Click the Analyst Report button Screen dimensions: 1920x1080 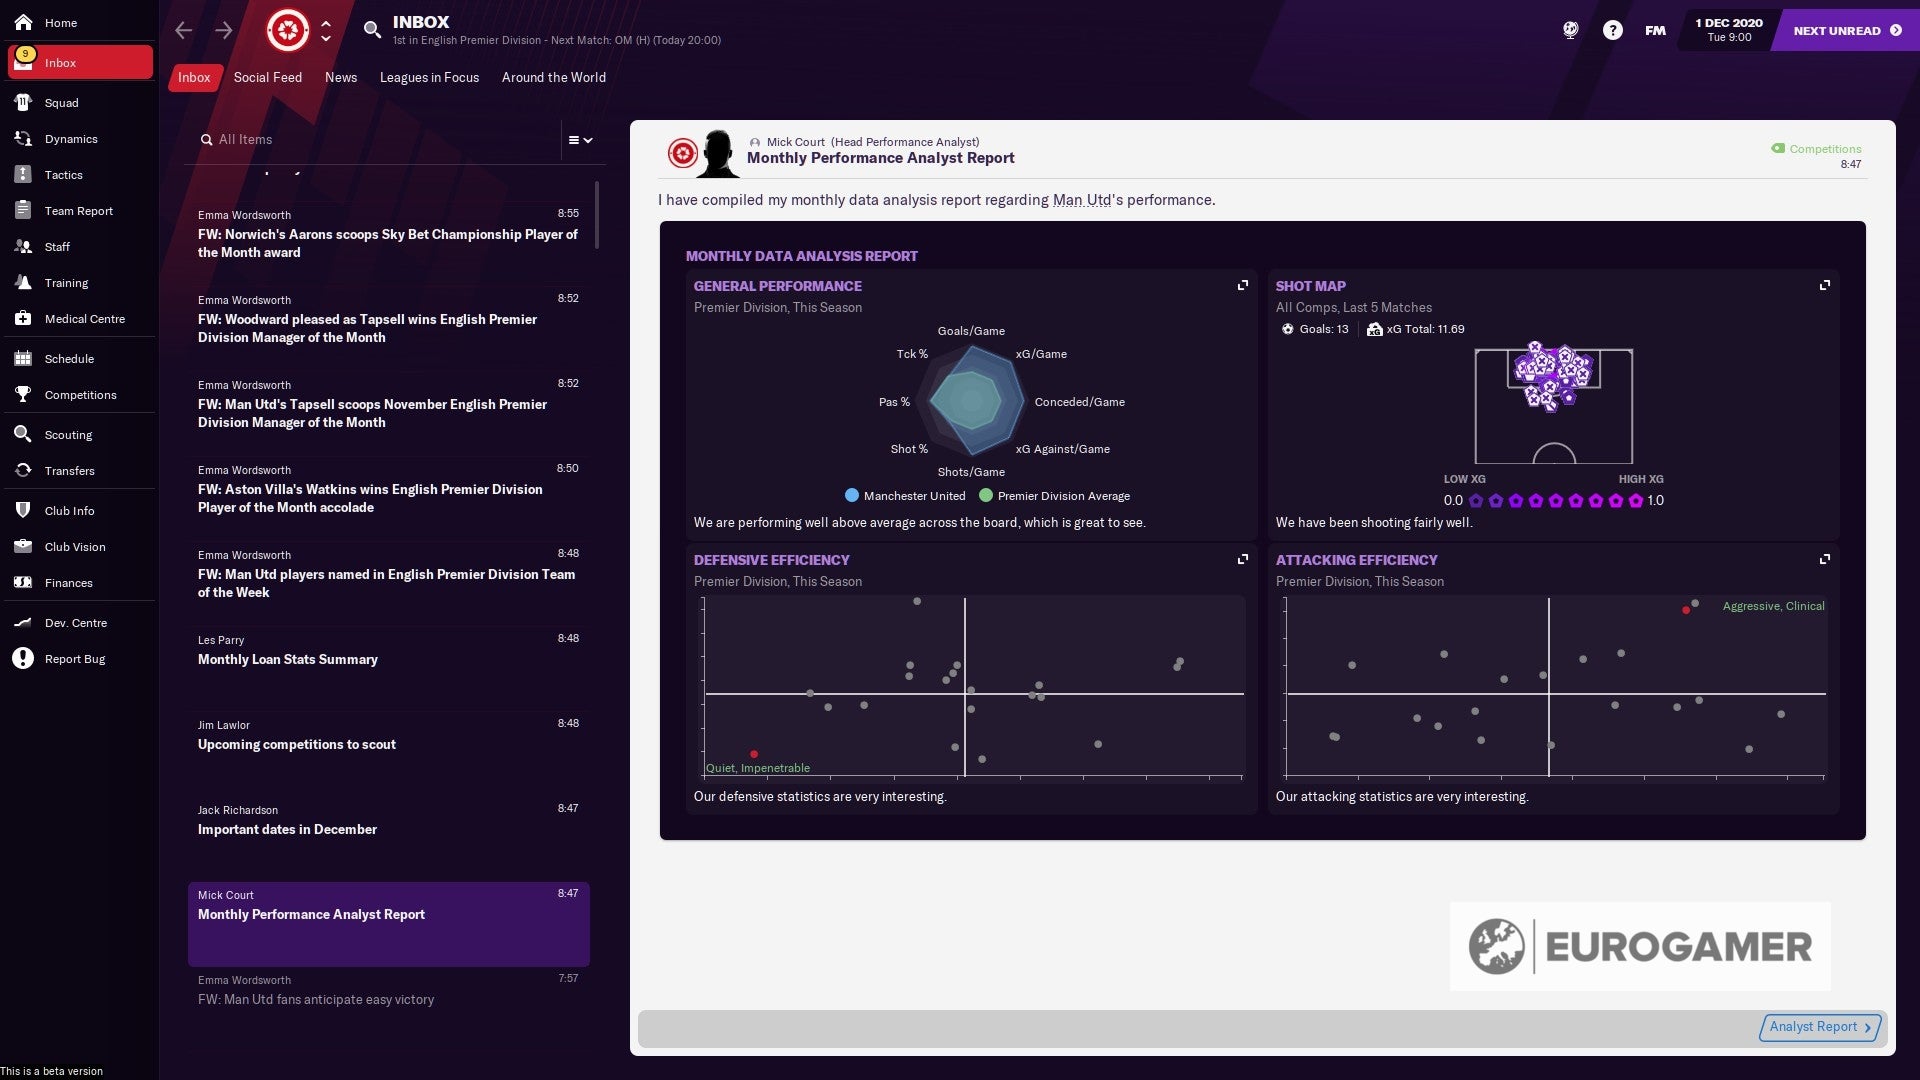pyautogui.click(x=1820, y=1027)
